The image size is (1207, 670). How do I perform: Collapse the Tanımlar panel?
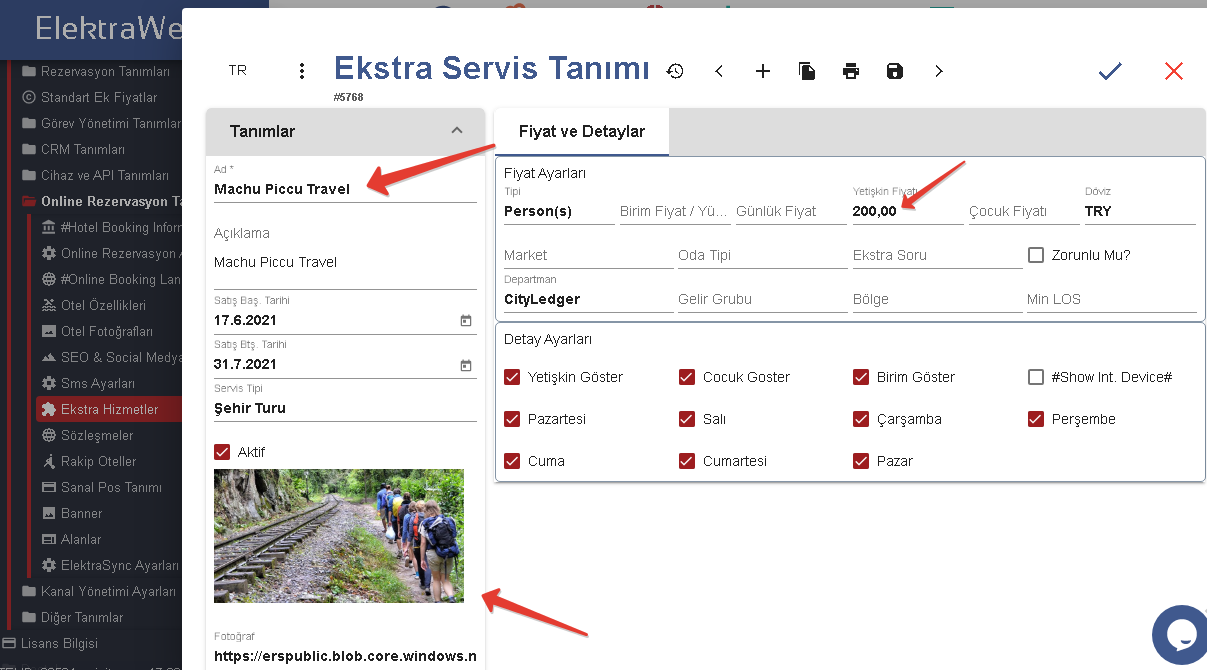click(x=457, y=131)
